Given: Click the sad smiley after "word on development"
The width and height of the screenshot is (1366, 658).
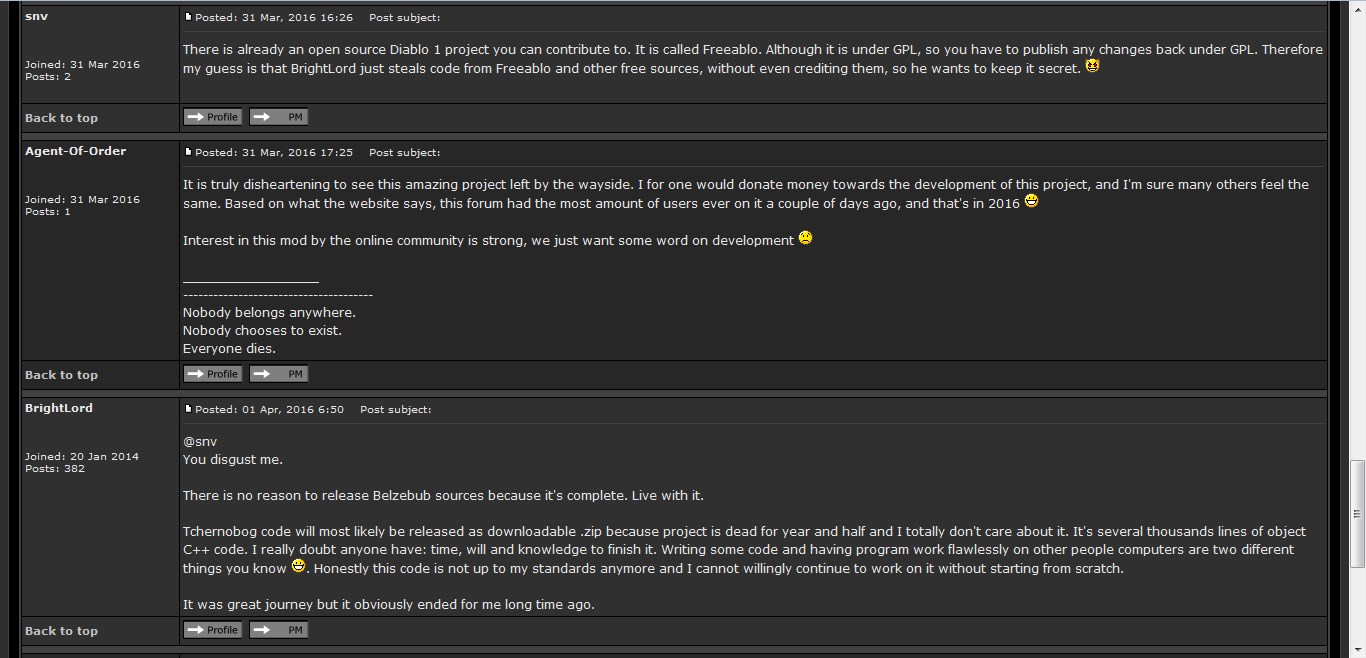Looking at the screenshot, I should (x=805, y=239).
